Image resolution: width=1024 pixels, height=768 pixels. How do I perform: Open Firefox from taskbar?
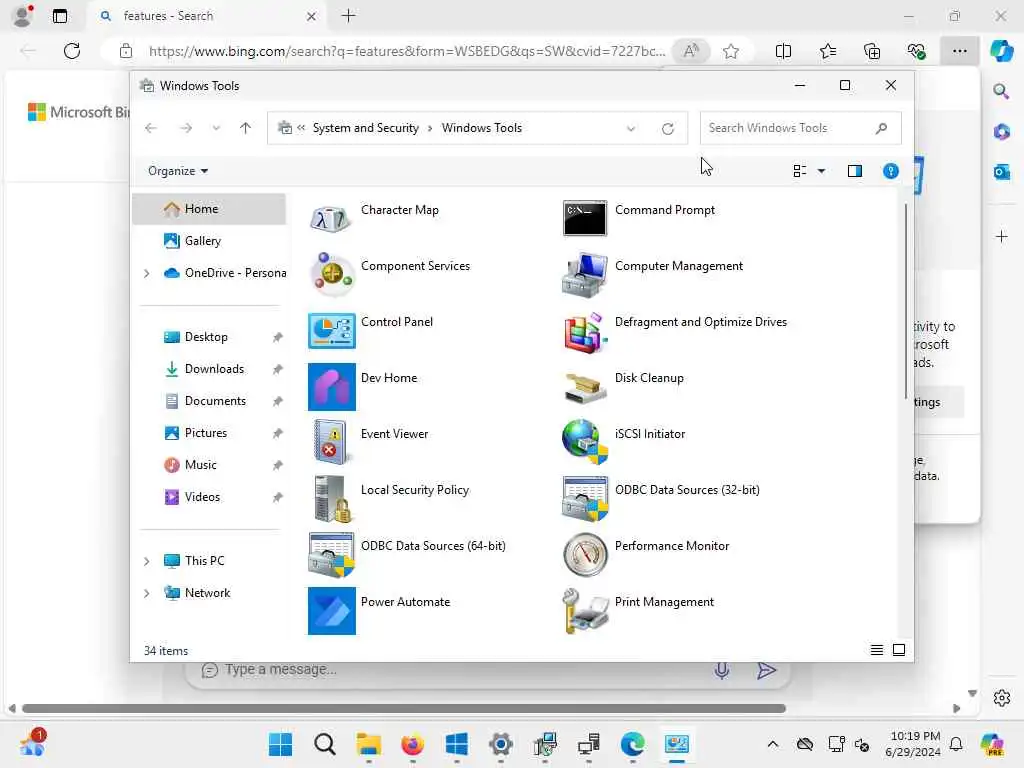point(412,744)
